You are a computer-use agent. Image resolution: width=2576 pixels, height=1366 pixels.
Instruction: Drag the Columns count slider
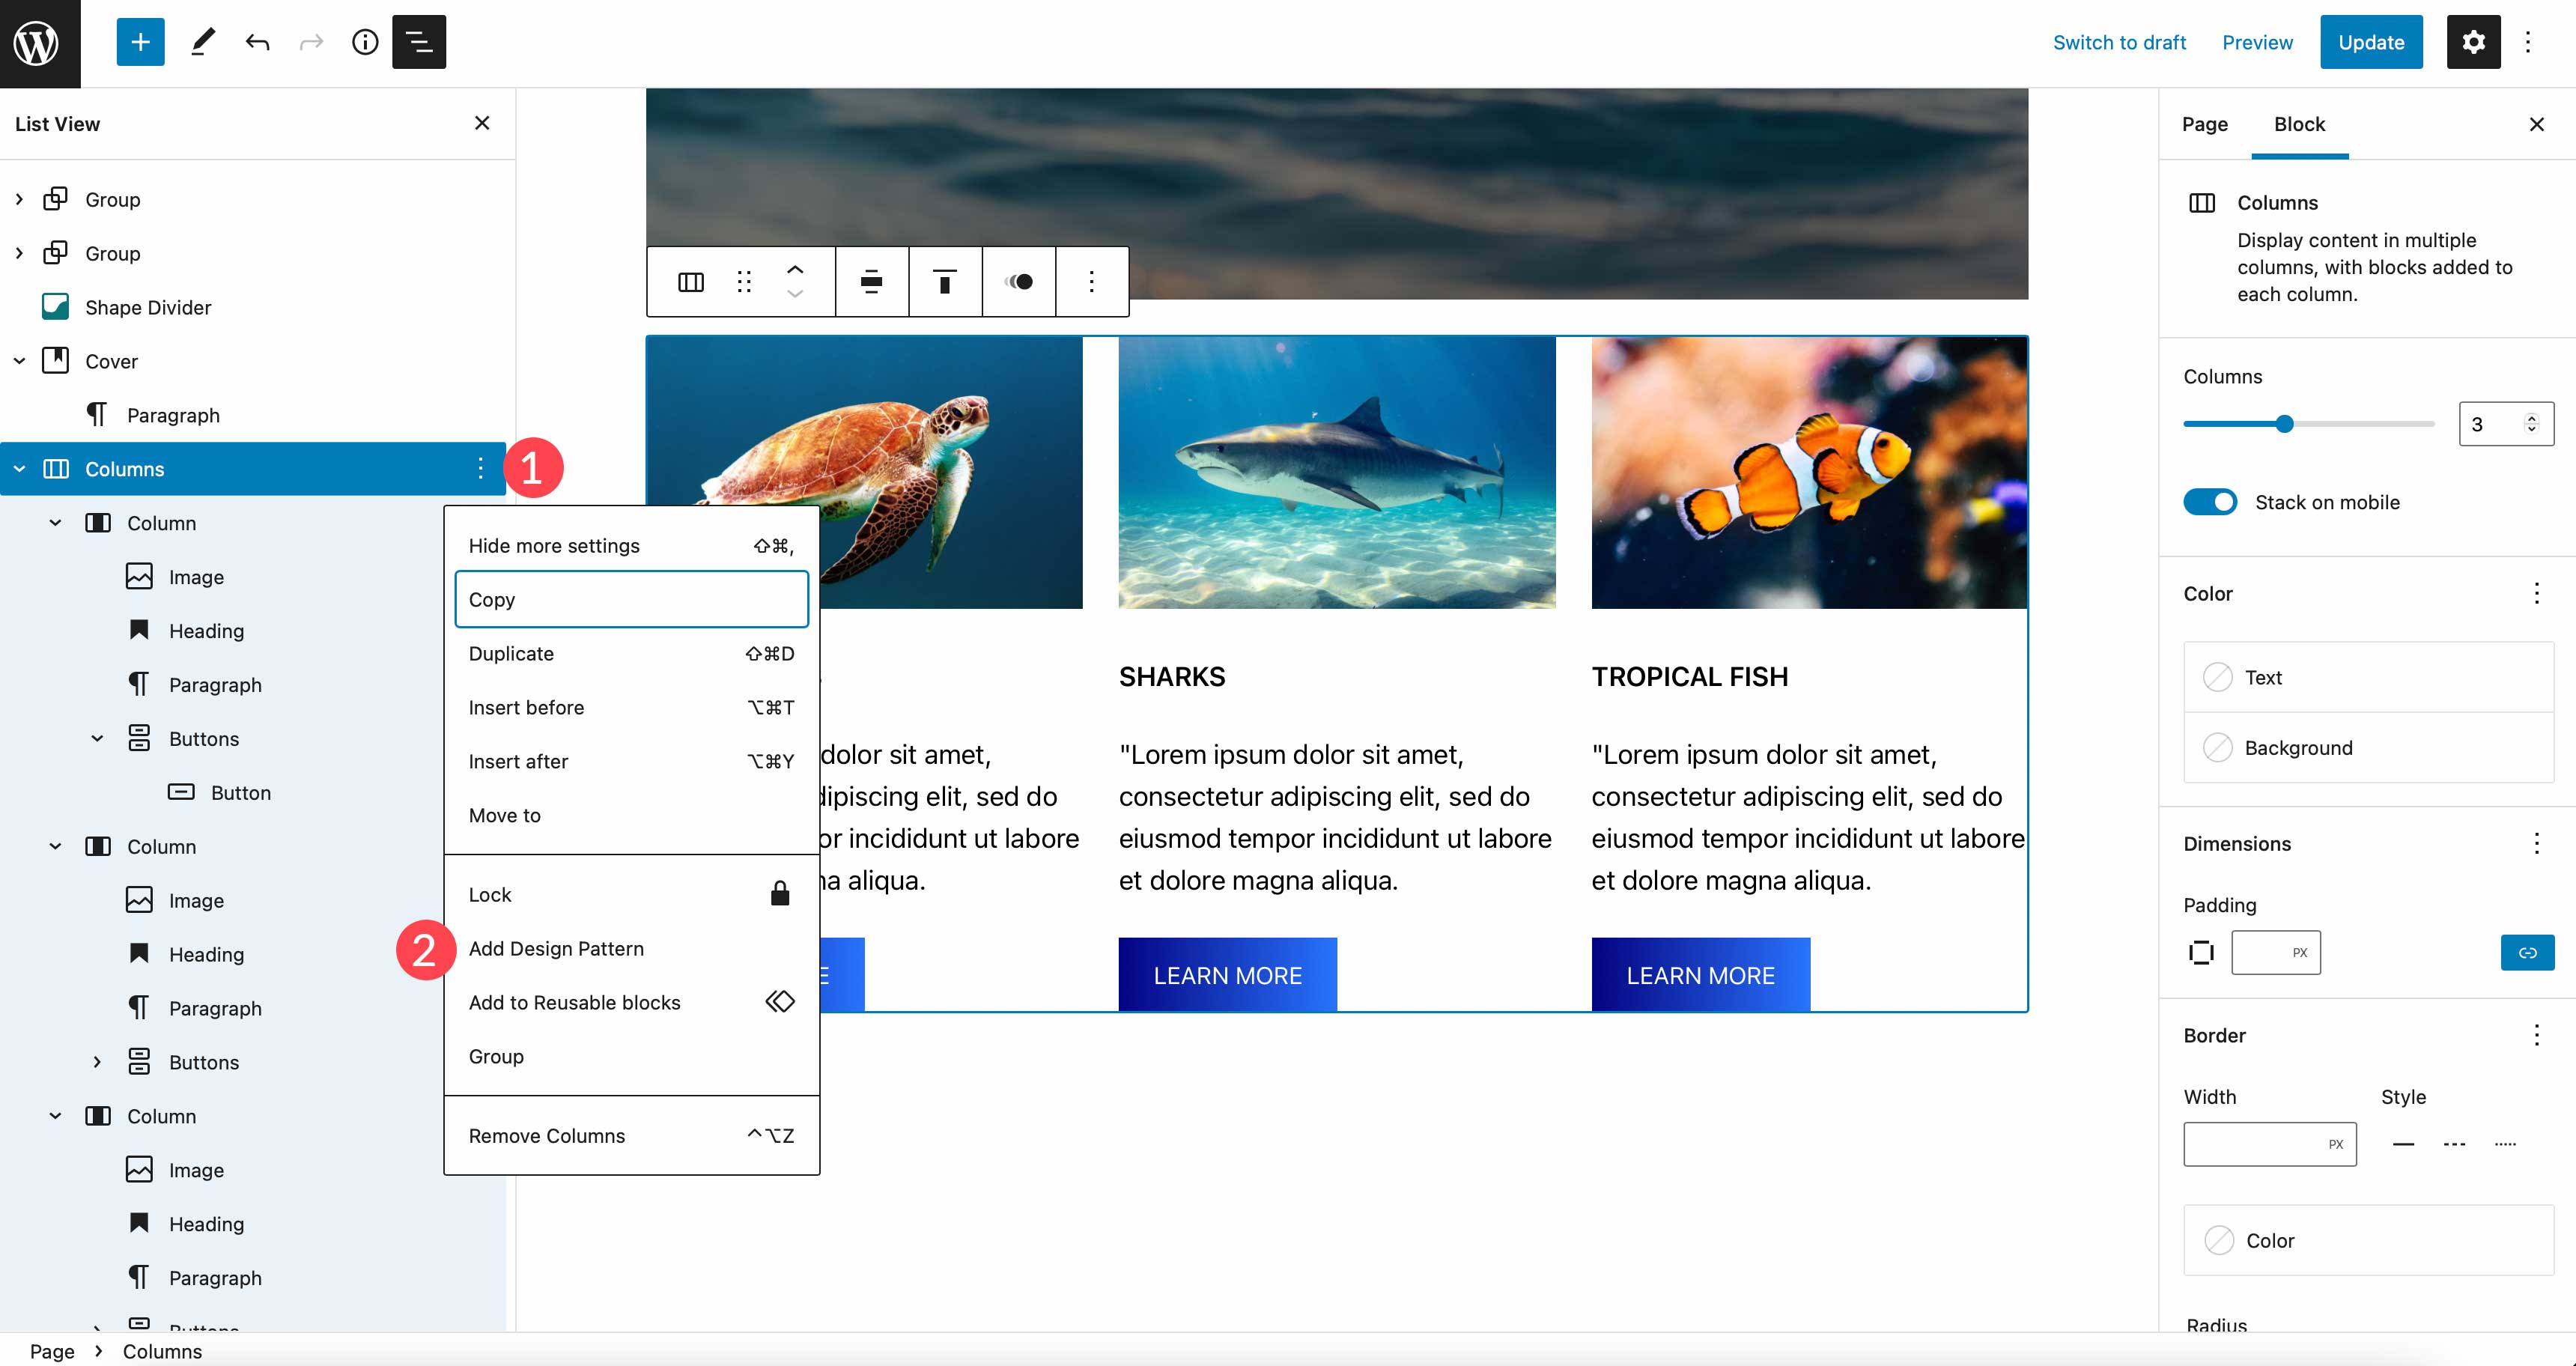pos(2283,422)
